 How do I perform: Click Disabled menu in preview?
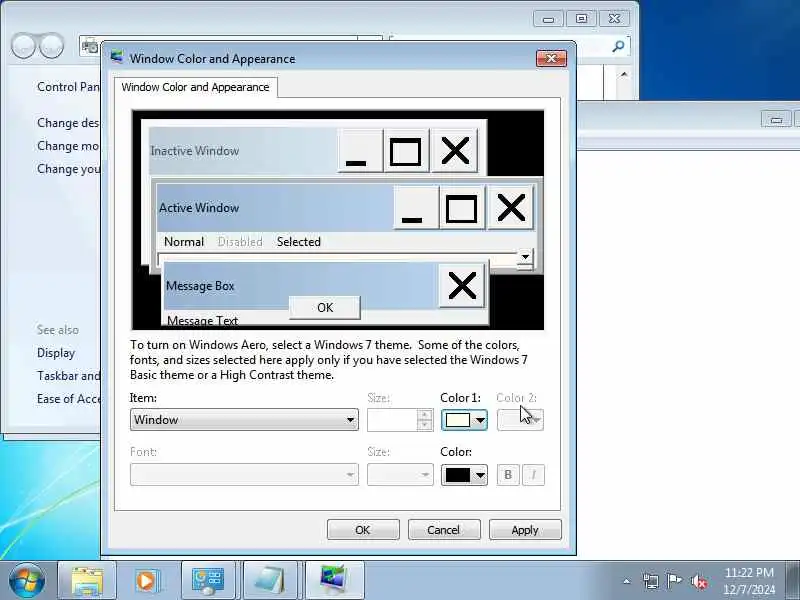click(240, 242)
